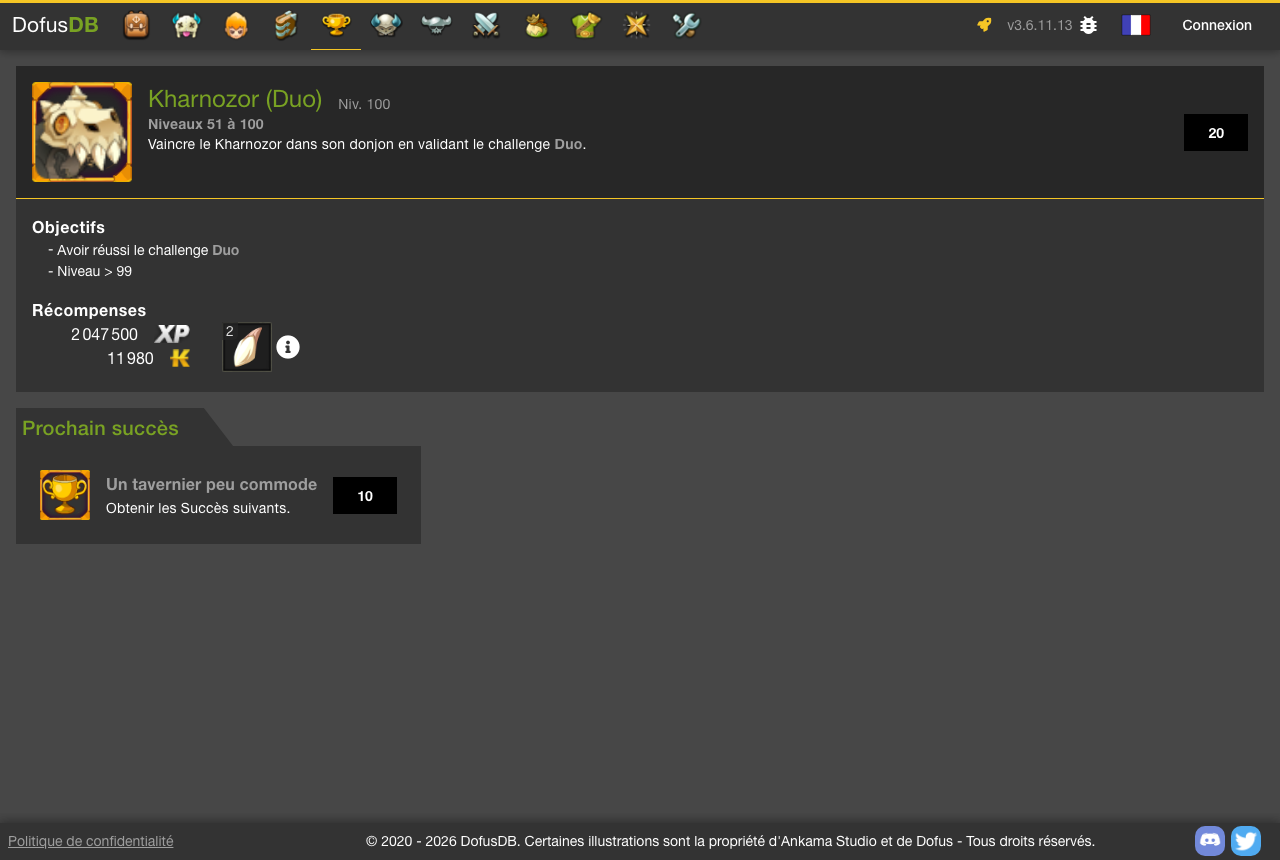Screen dimensions: 1280x860
Task: Open the Discord icon in footer
Action: [x=1210, y=841]
